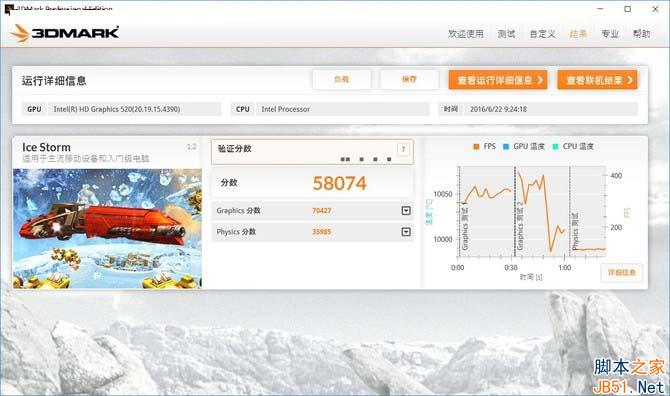Click the GPU field Intel(R) HD Graphics 520
This screenshot has width=670, height=396.
coord(135,109)
